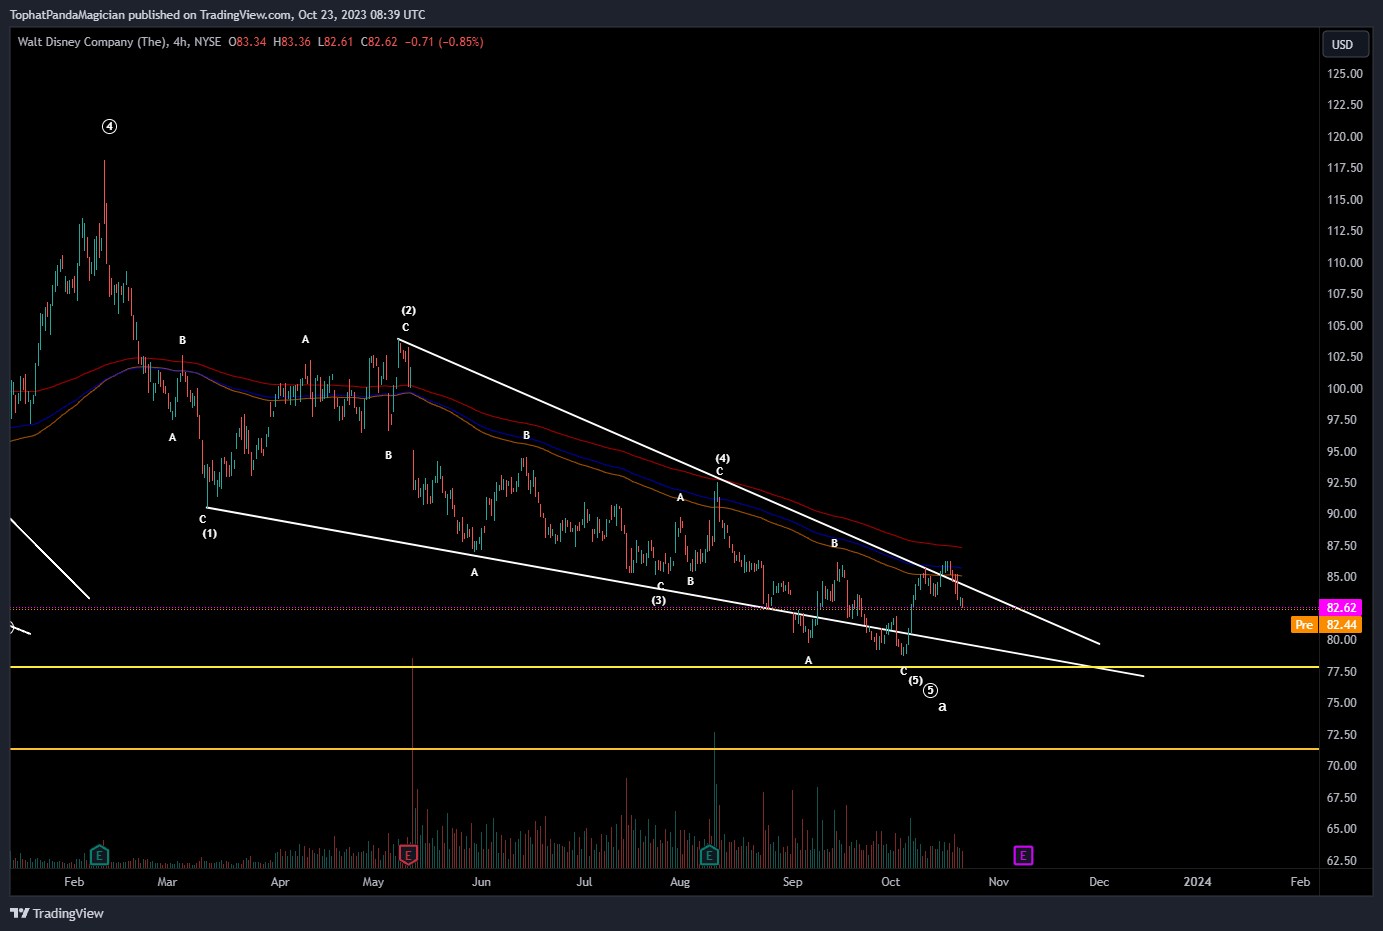The image size is (1383, 931).
Task: Select the (2) wave label
Action: [x=408, y=311]
